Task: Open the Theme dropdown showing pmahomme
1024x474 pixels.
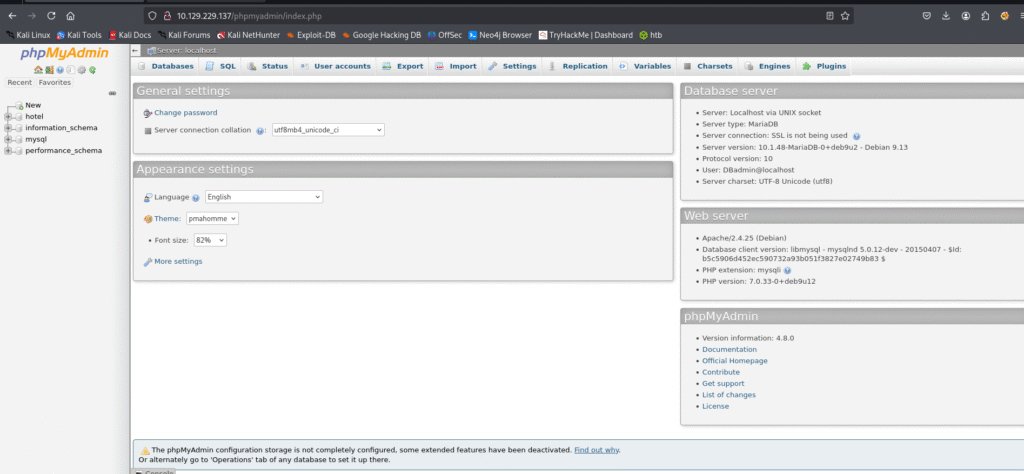Action: coord(212,219)
